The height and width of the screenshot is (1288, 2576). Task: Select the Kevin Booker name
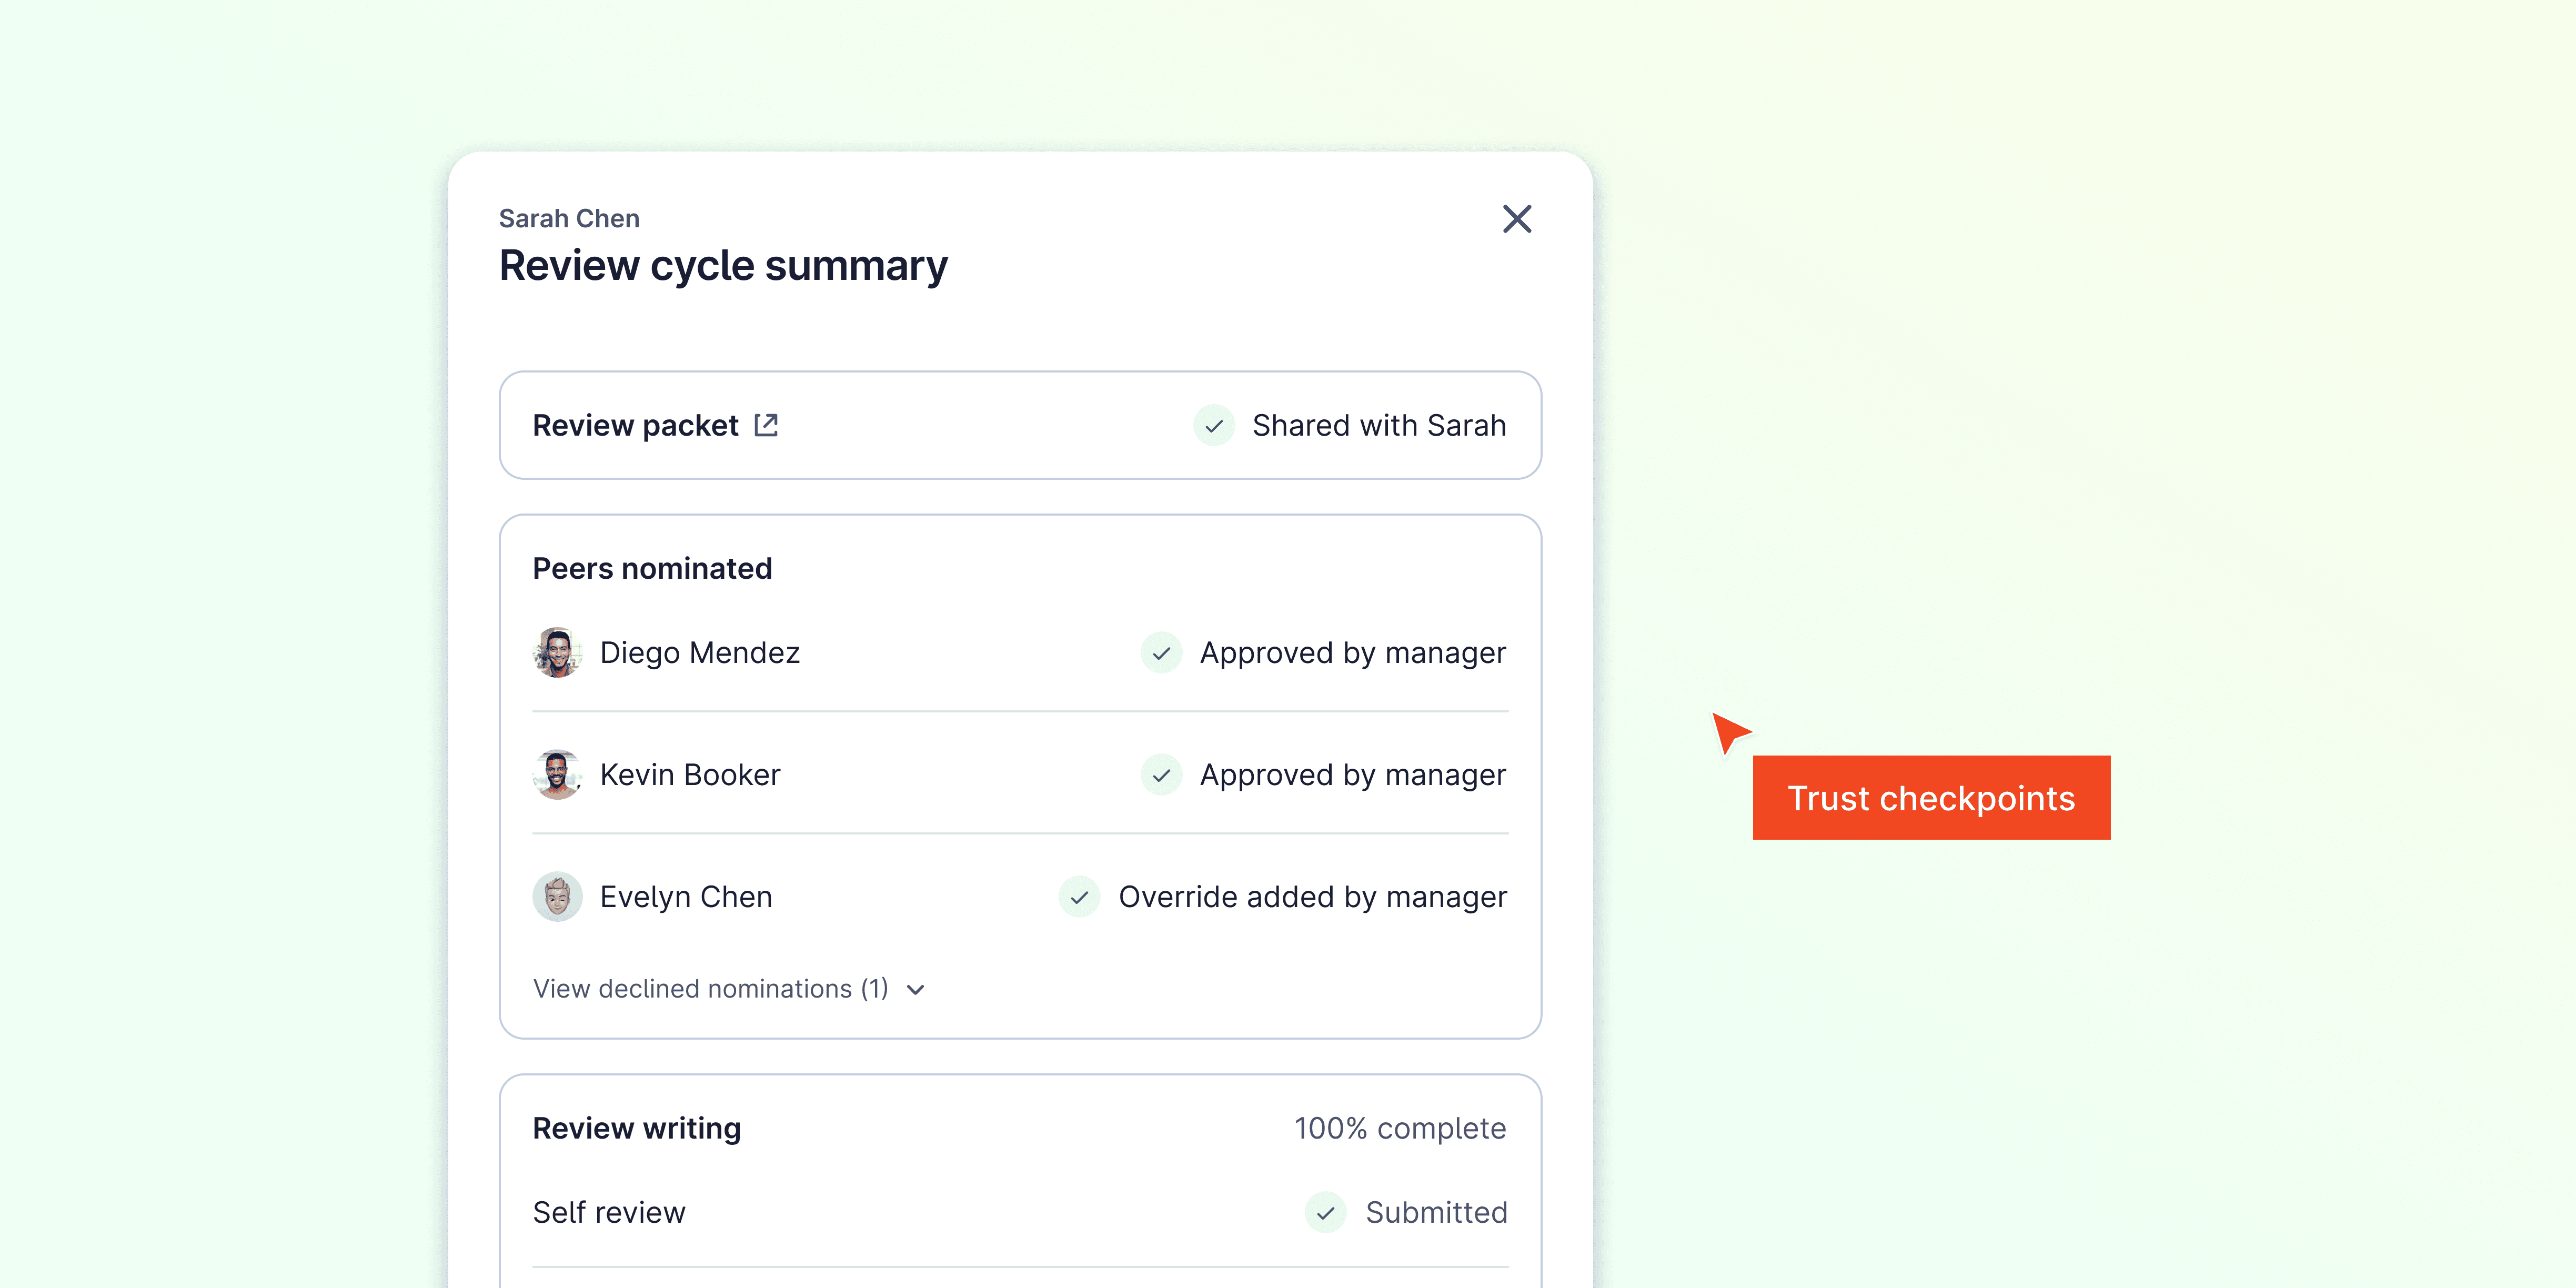(689, 775)
